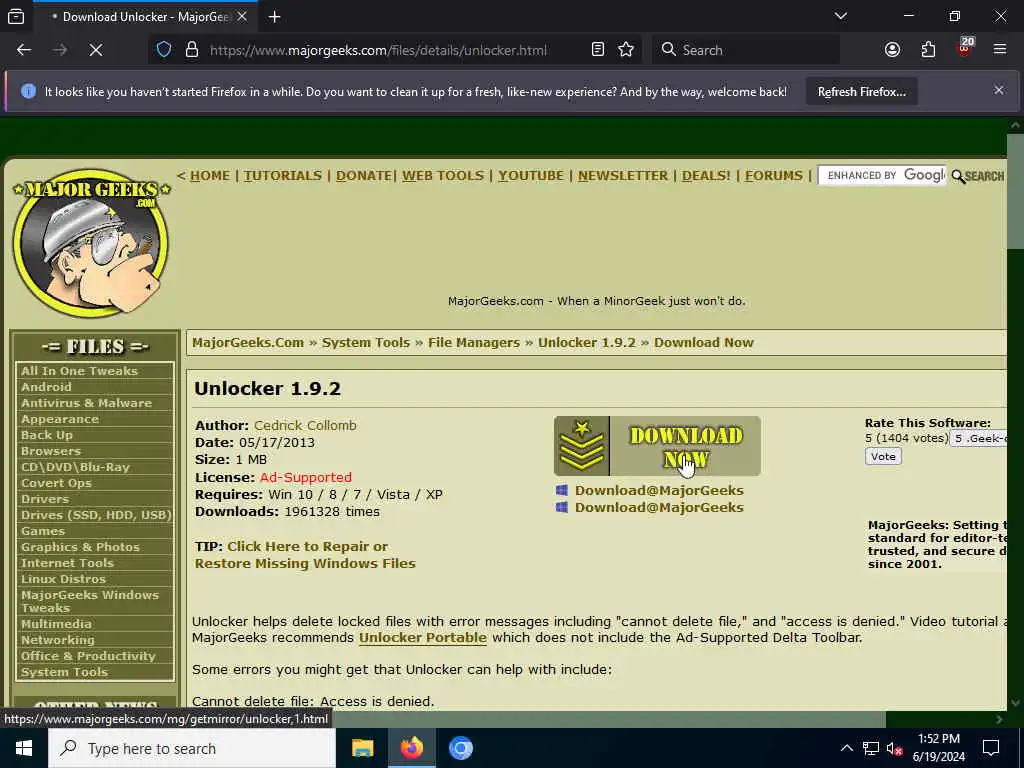This screenshot has width=1024, height=768.
Task: Click the Windows icon beside second Download@MajorGeeks
Action: [562, 507]
